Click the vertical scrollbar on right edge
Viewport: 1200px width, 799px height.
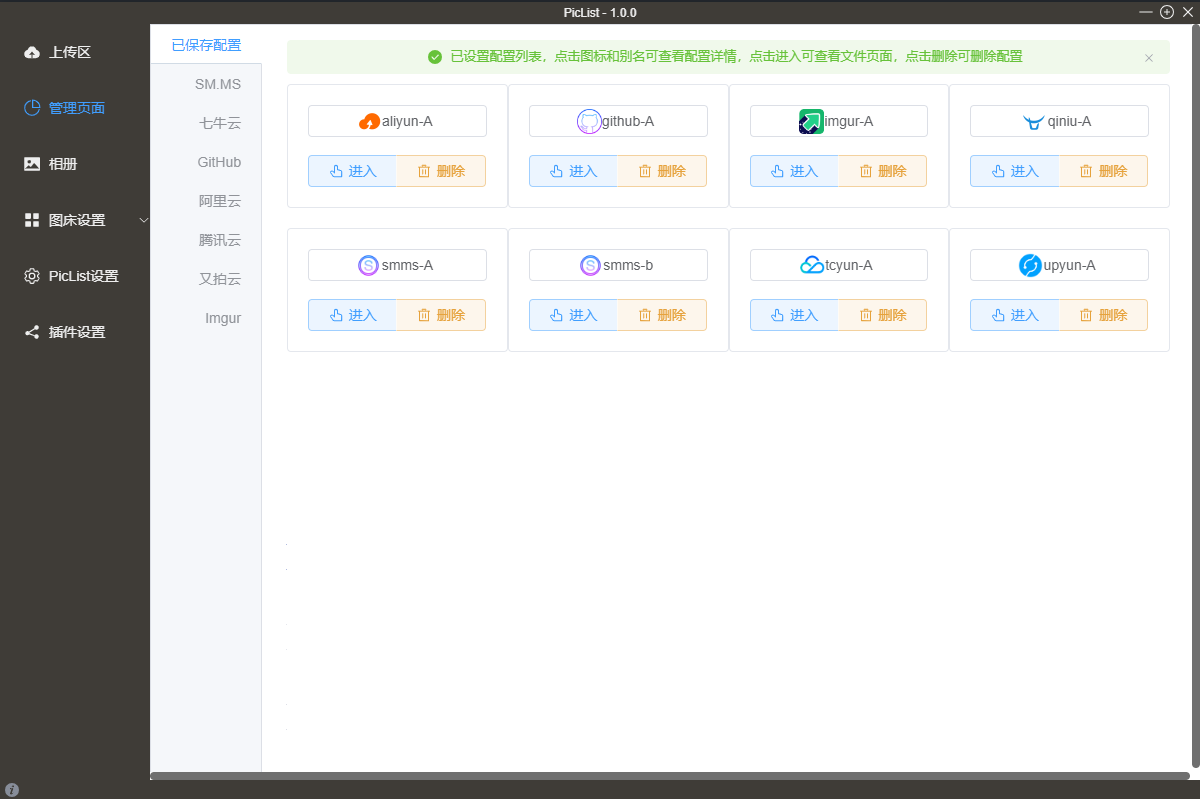[1195, 395]
